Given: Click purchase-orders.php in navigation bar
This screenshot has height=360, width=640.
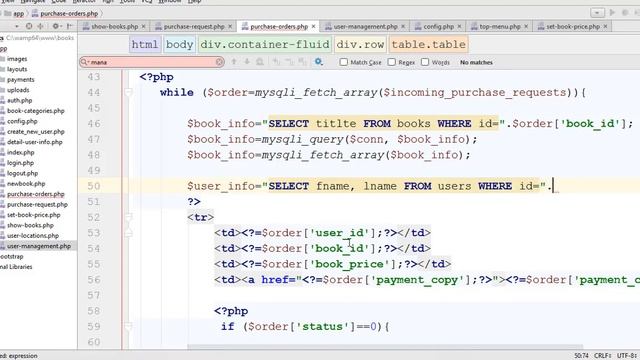Looking at the screenshot, I should [x=69, y=13].
